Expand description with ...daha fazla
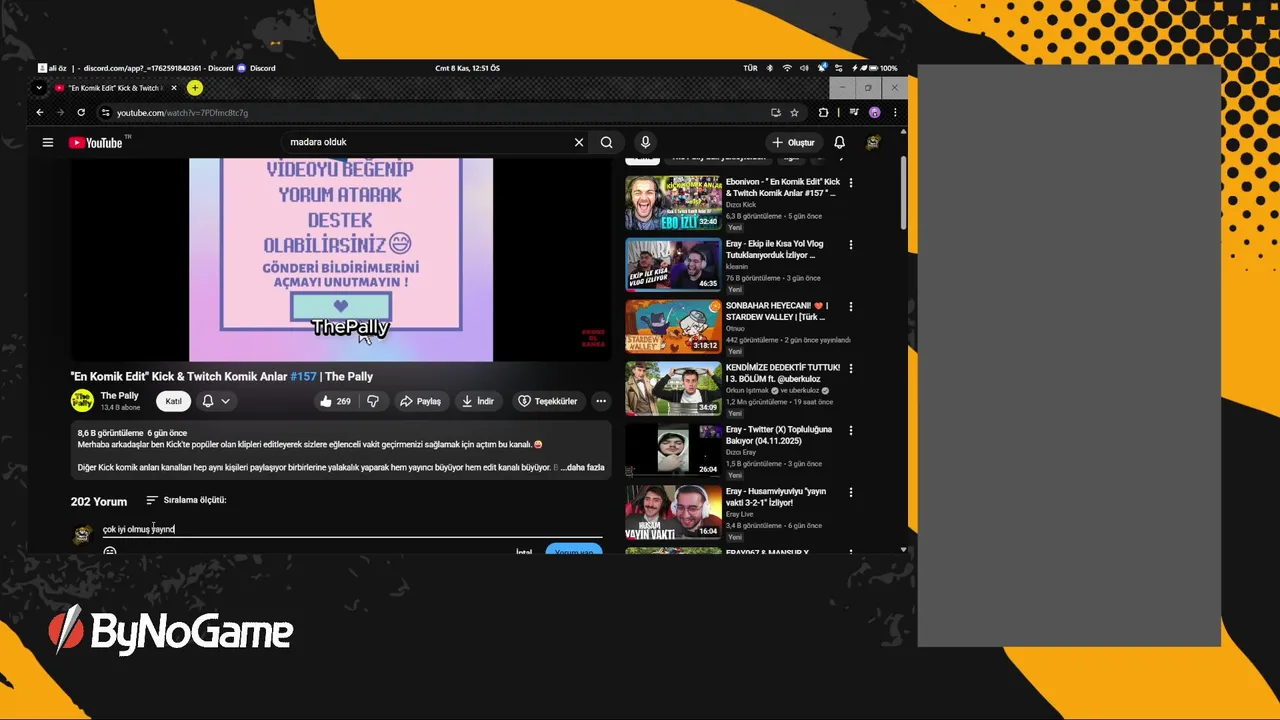Image resolution: width=1280 pixels, height=720 pixels. (582, 467)
